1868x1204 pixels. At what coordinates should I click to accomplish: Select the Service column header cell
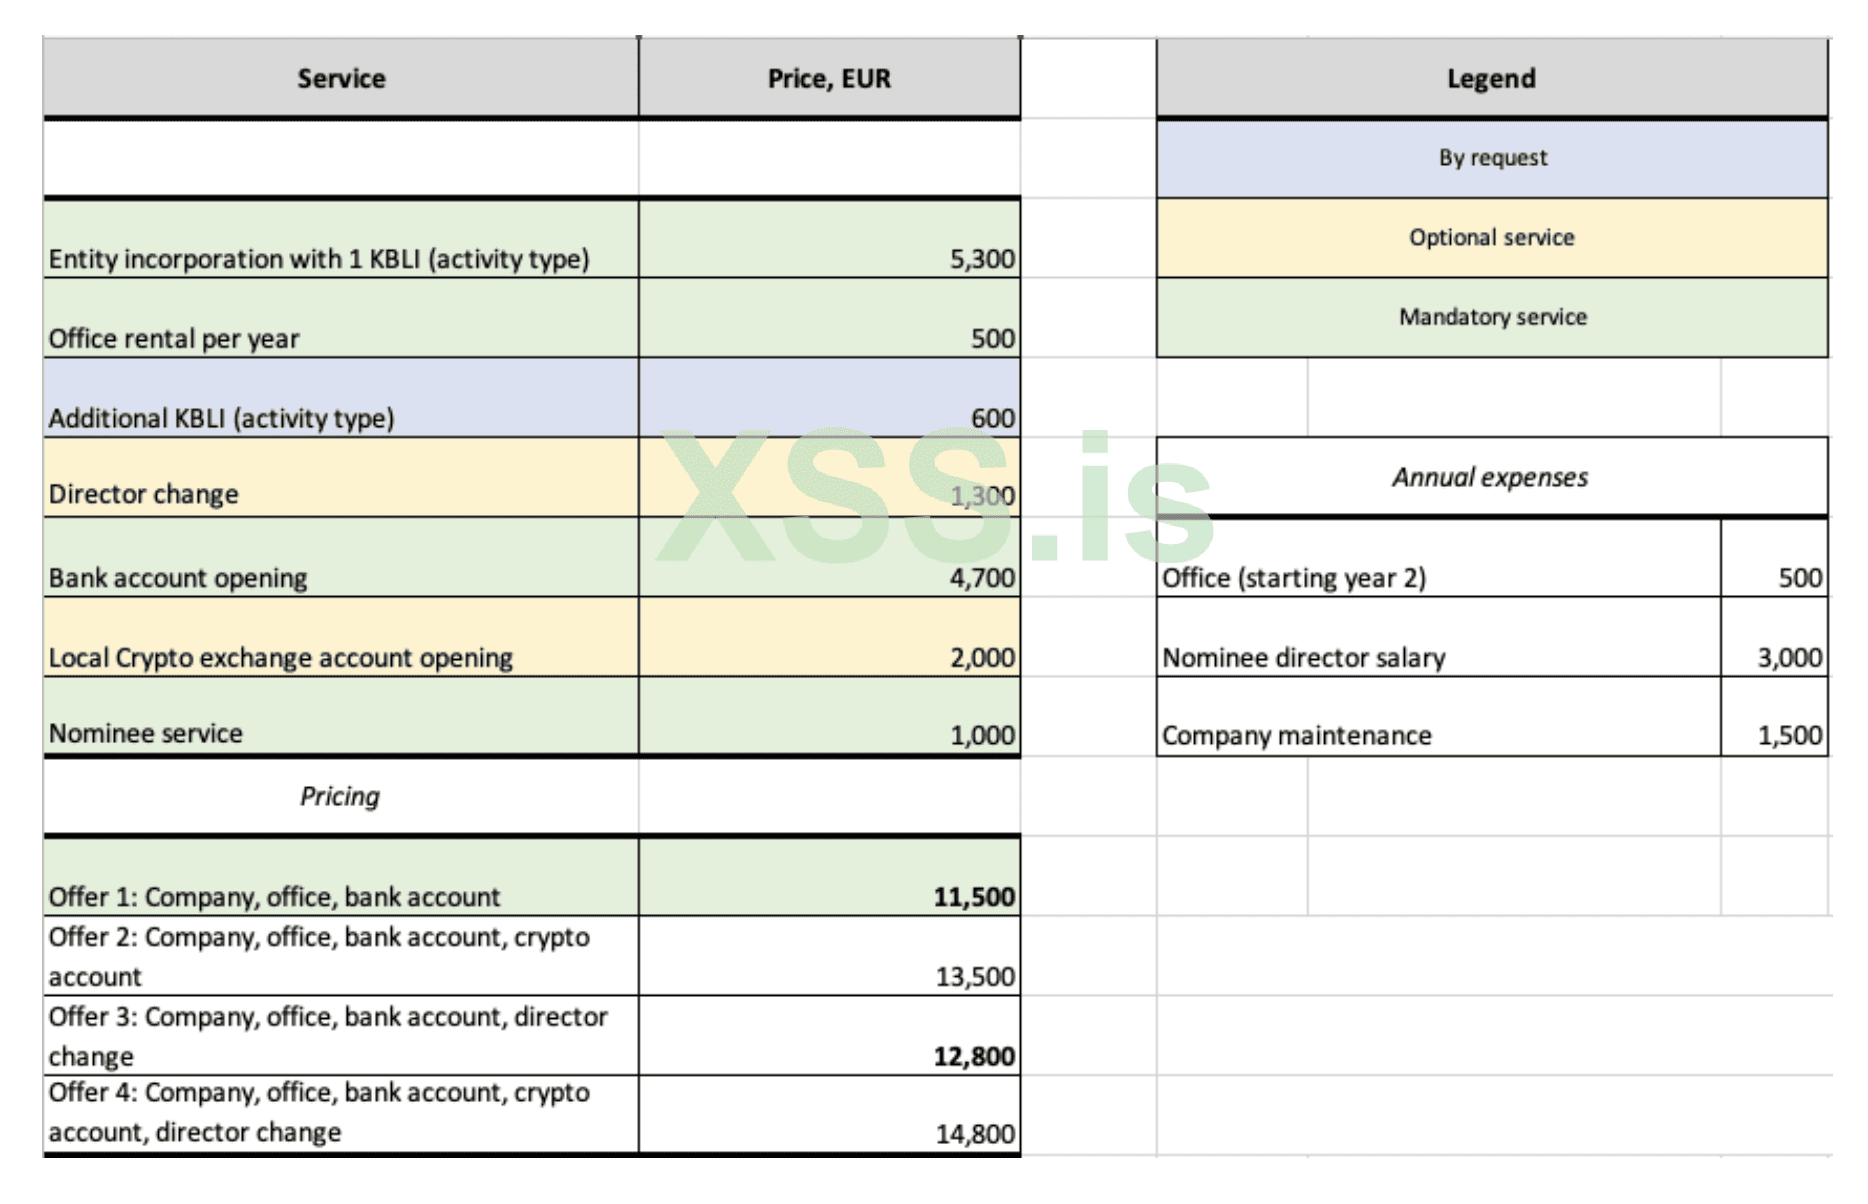pyautogui.click(x=340, y=78)
